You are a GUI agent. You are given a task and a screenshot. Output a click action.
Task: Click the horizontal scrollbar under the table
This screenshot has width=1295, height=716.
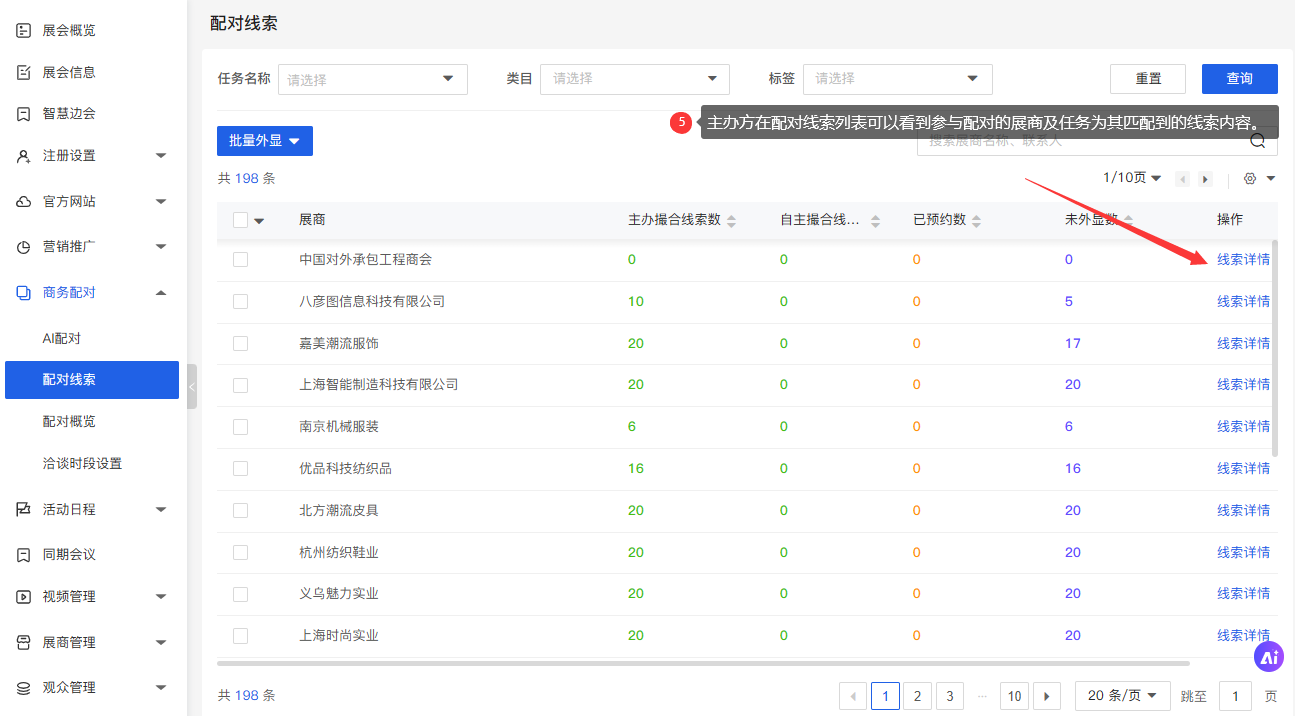pyautogui.click(x=702, y=663)
